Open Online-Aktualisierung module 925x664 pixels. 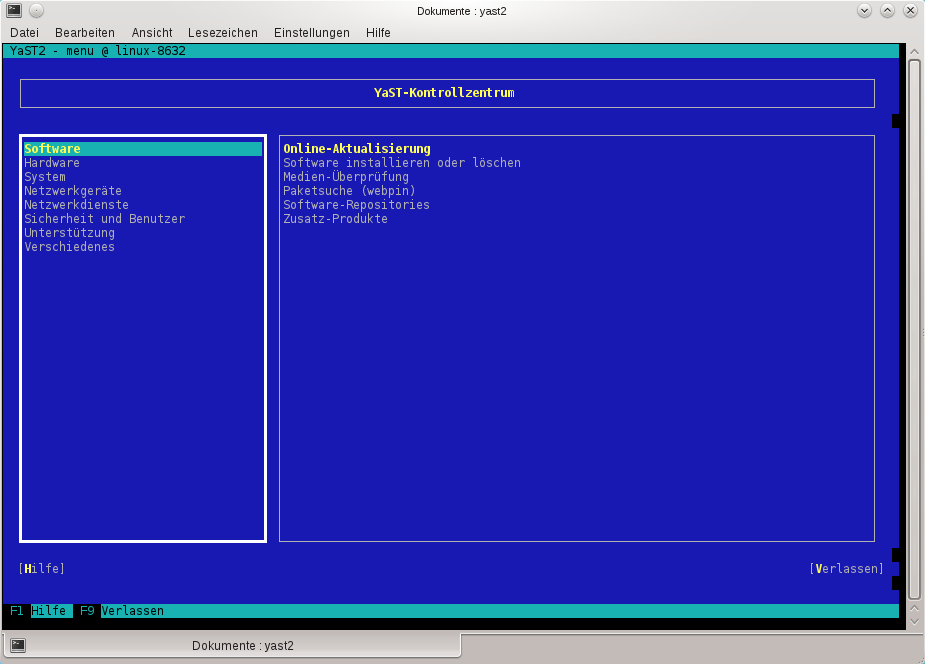[357, 149]
